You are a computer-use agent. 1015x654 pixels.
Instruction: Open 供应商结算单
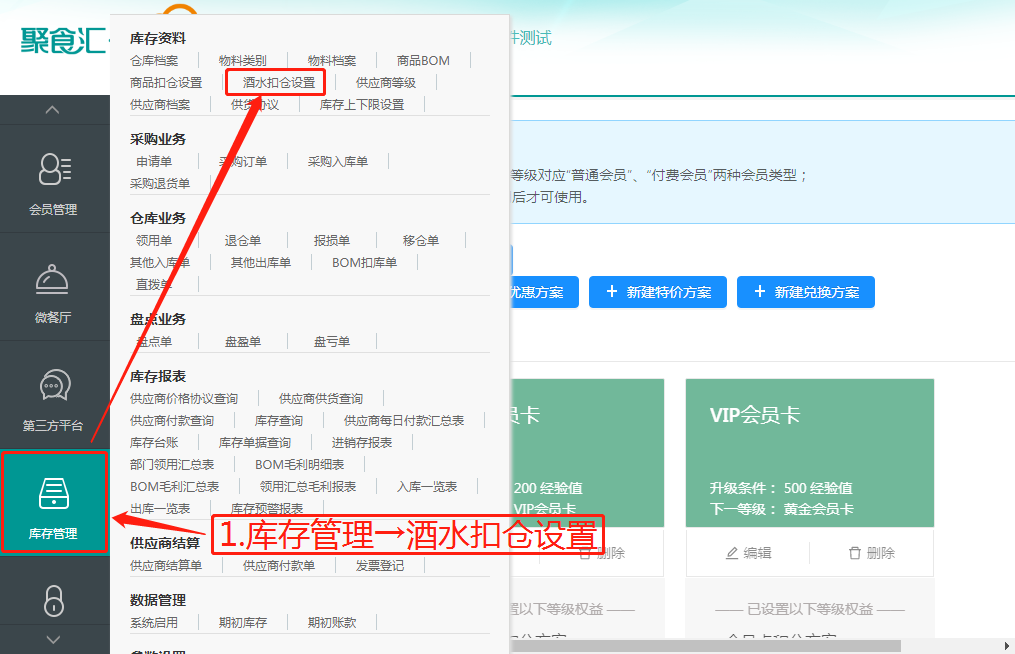coord(166,566)
